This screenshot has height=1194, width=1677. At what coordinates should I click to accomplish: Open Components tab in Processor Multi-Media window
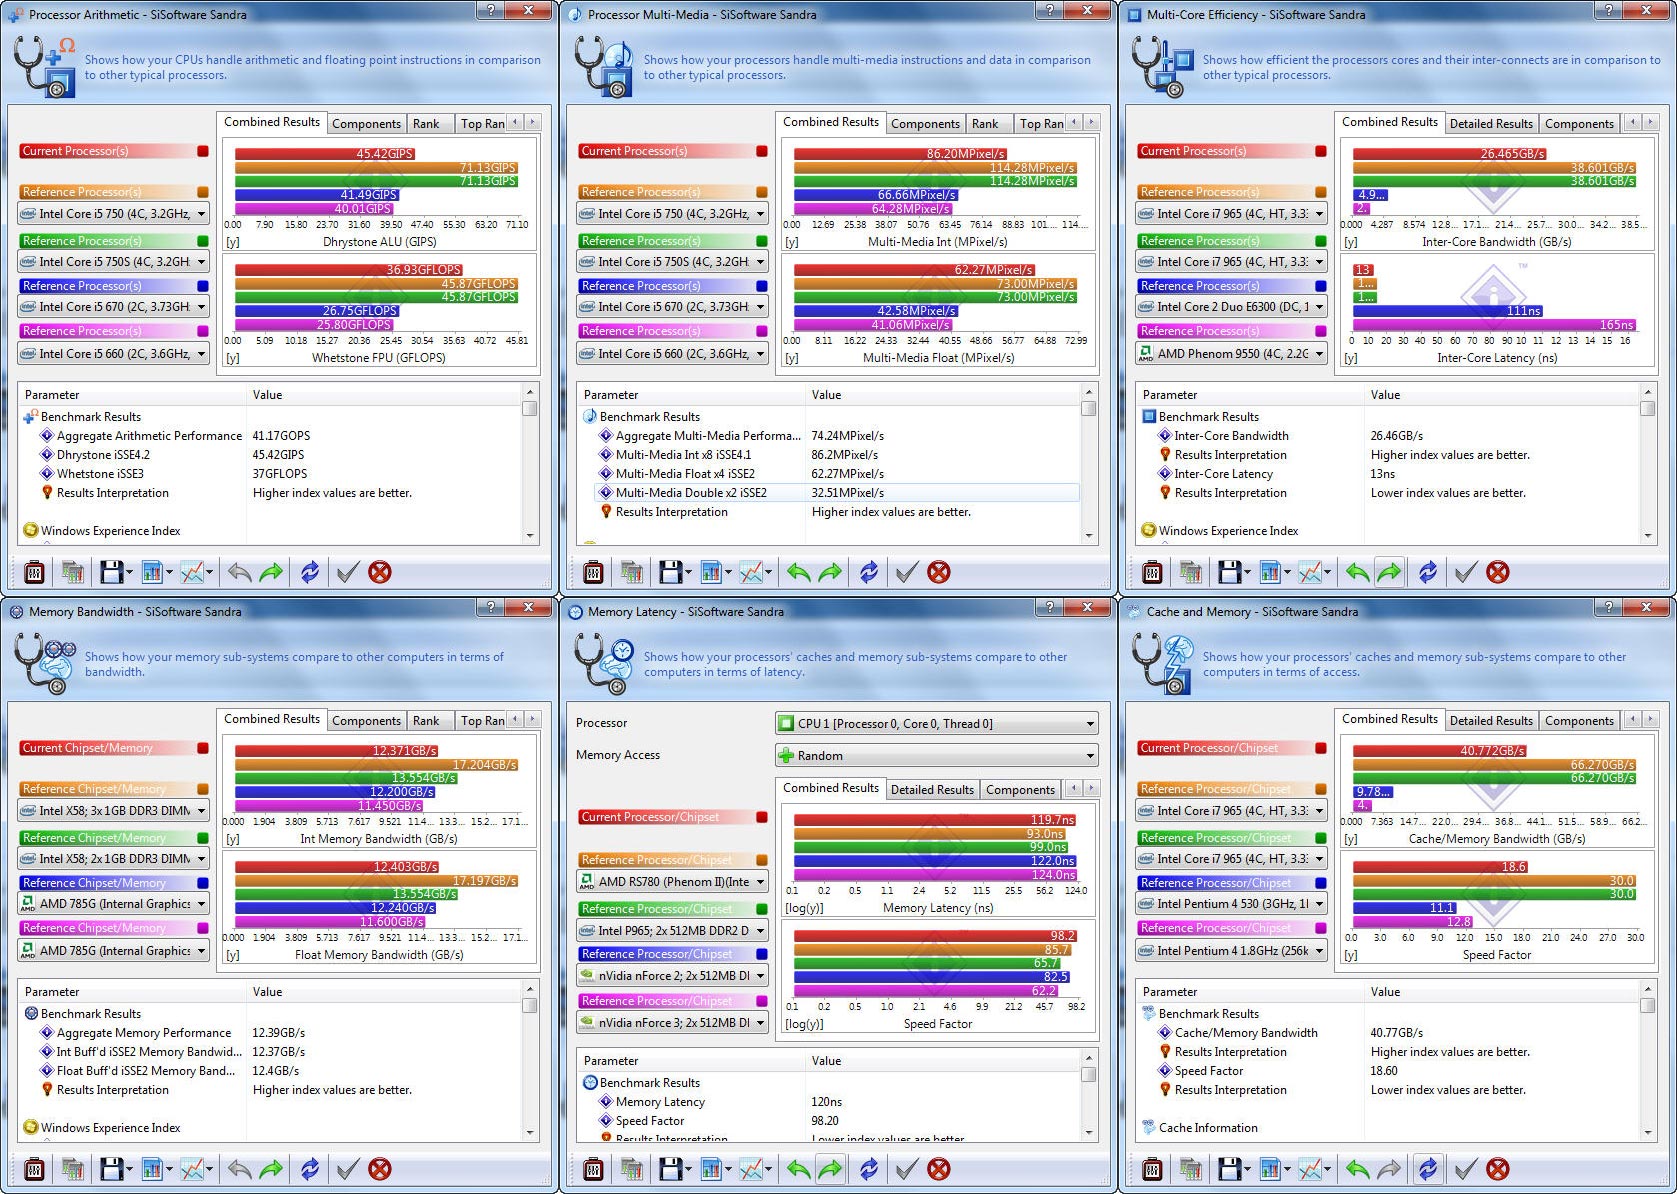click(925, 124)
